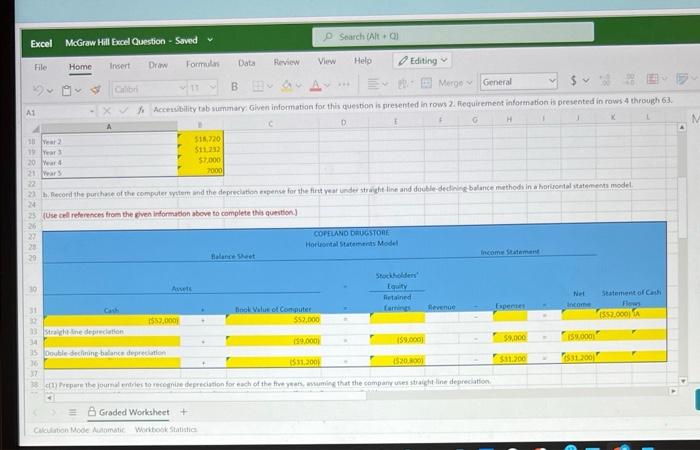Expand the currency format dropdown arrow
The image size is (700, 450).
pyautogui.click(x=586, y=80)
